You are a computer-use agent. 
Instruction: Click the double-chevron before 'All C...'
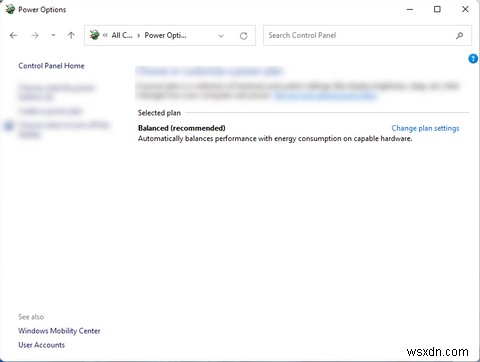105,35
